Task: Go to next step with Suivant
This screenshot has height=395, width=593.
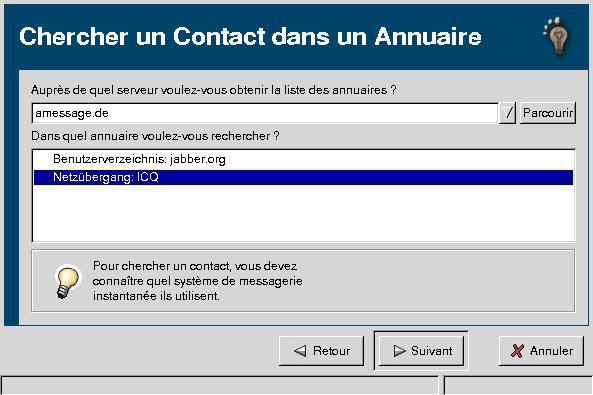Action: 421,351
